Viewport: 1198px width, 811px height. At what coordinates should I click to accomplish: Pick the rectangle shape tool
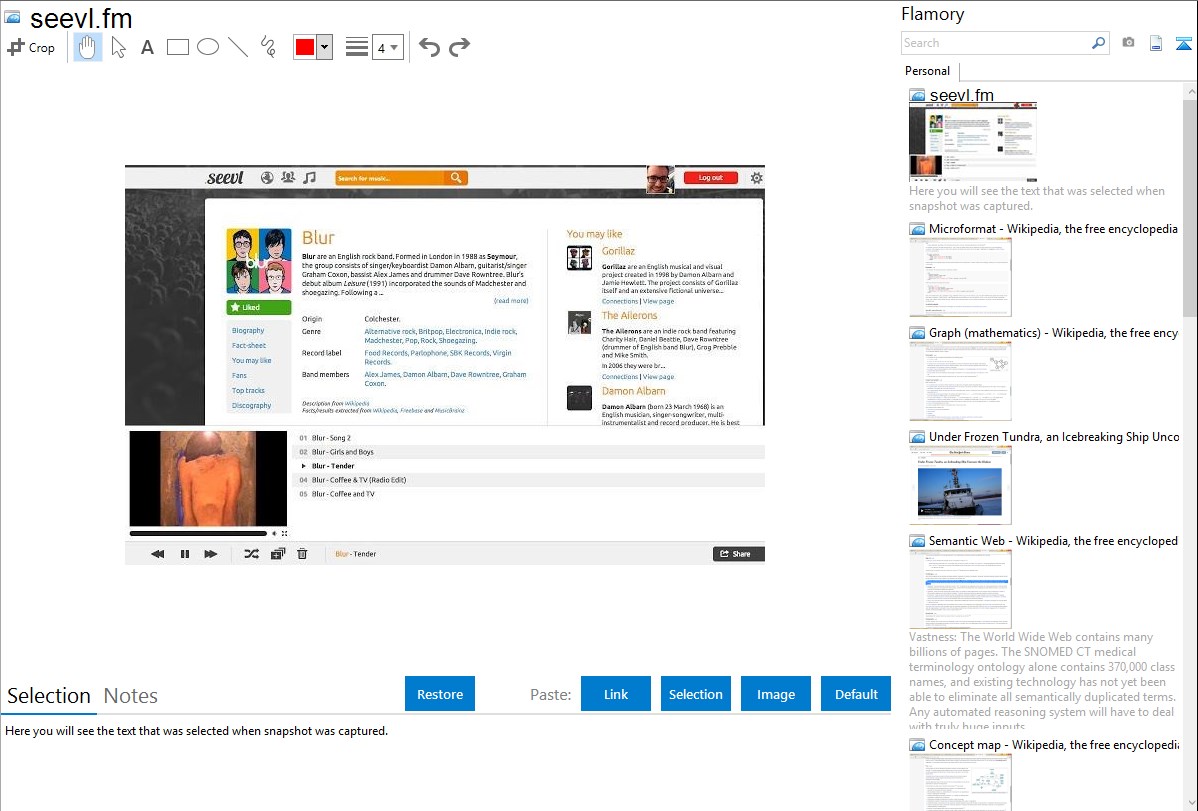(178, 47)
